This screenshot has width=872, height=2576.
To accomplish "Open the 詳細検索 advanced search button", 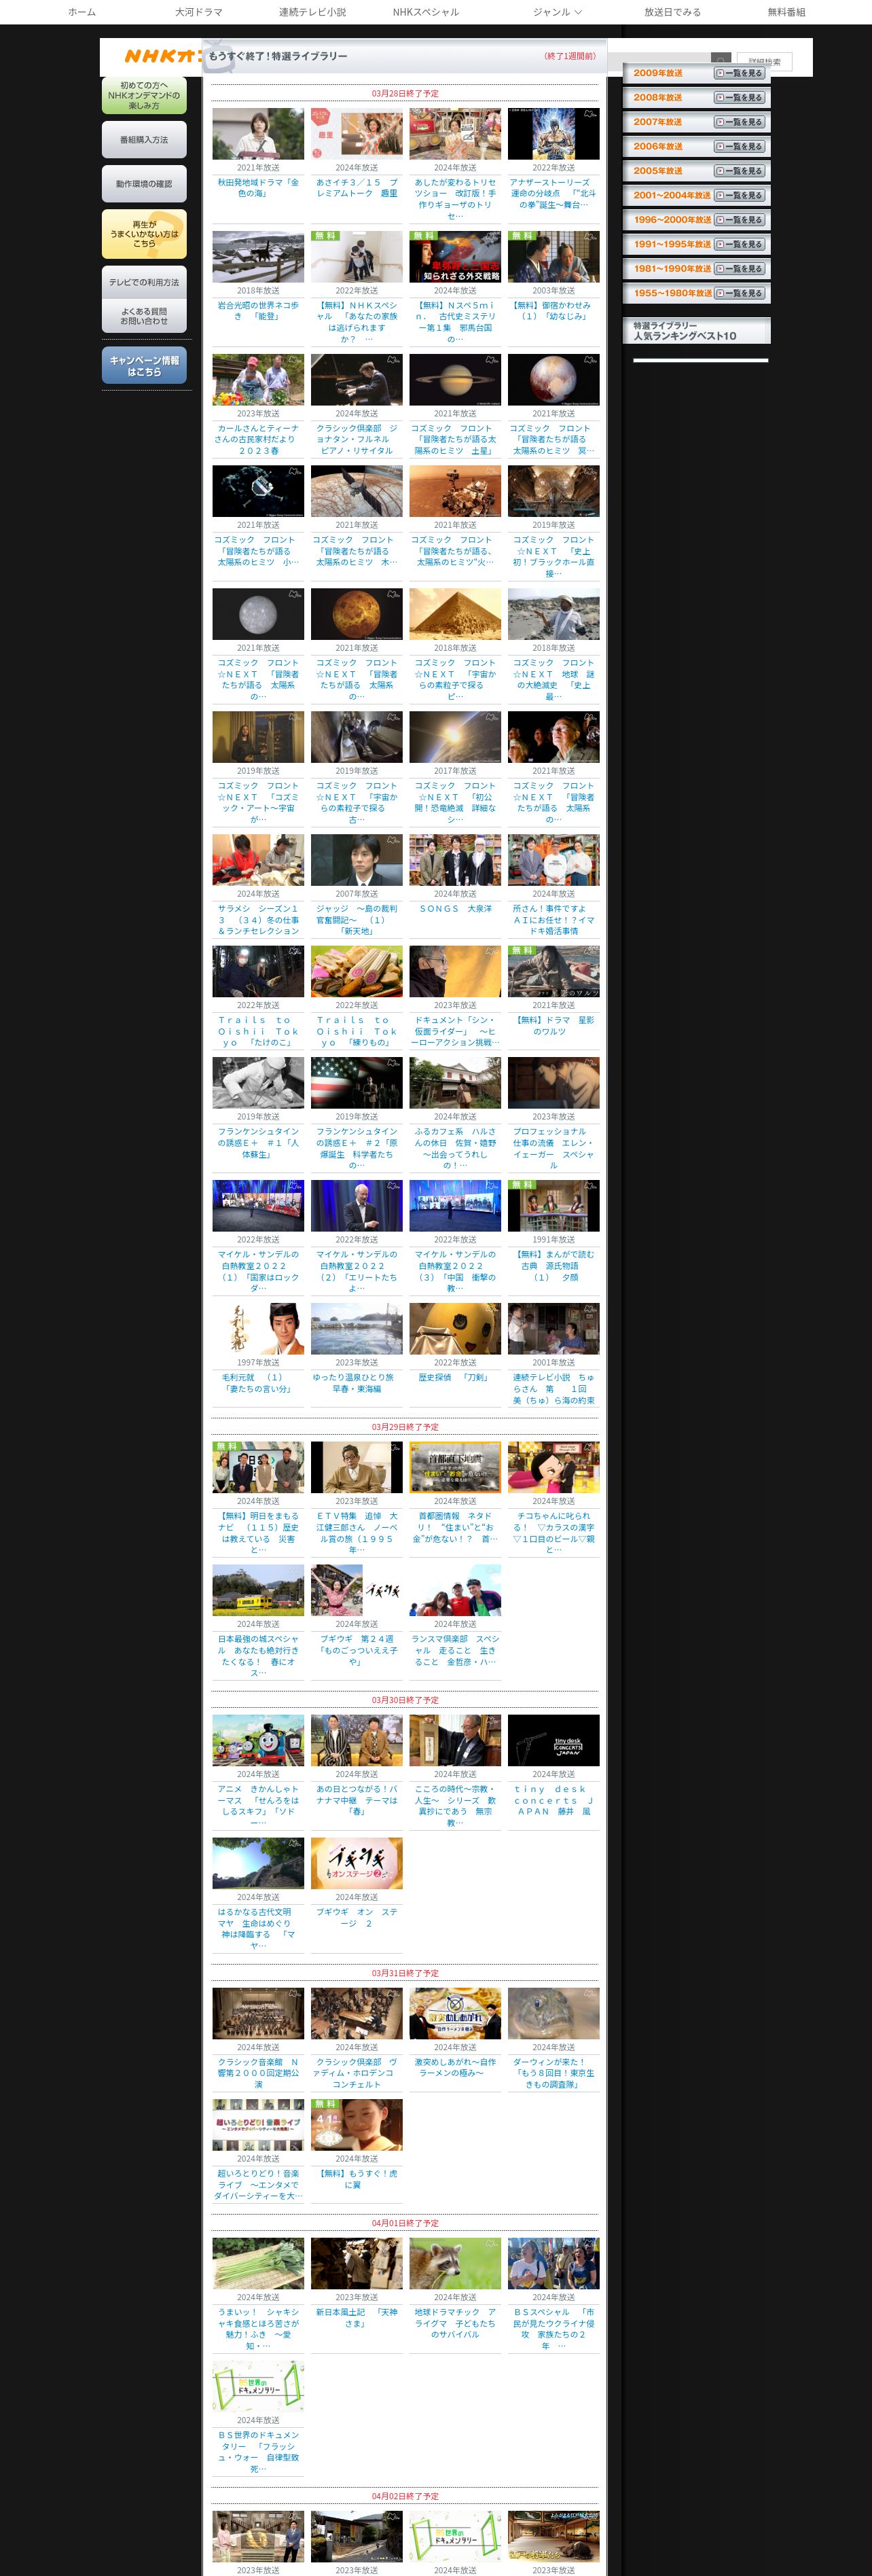I will pyautogui.click(x=765, y=61).
